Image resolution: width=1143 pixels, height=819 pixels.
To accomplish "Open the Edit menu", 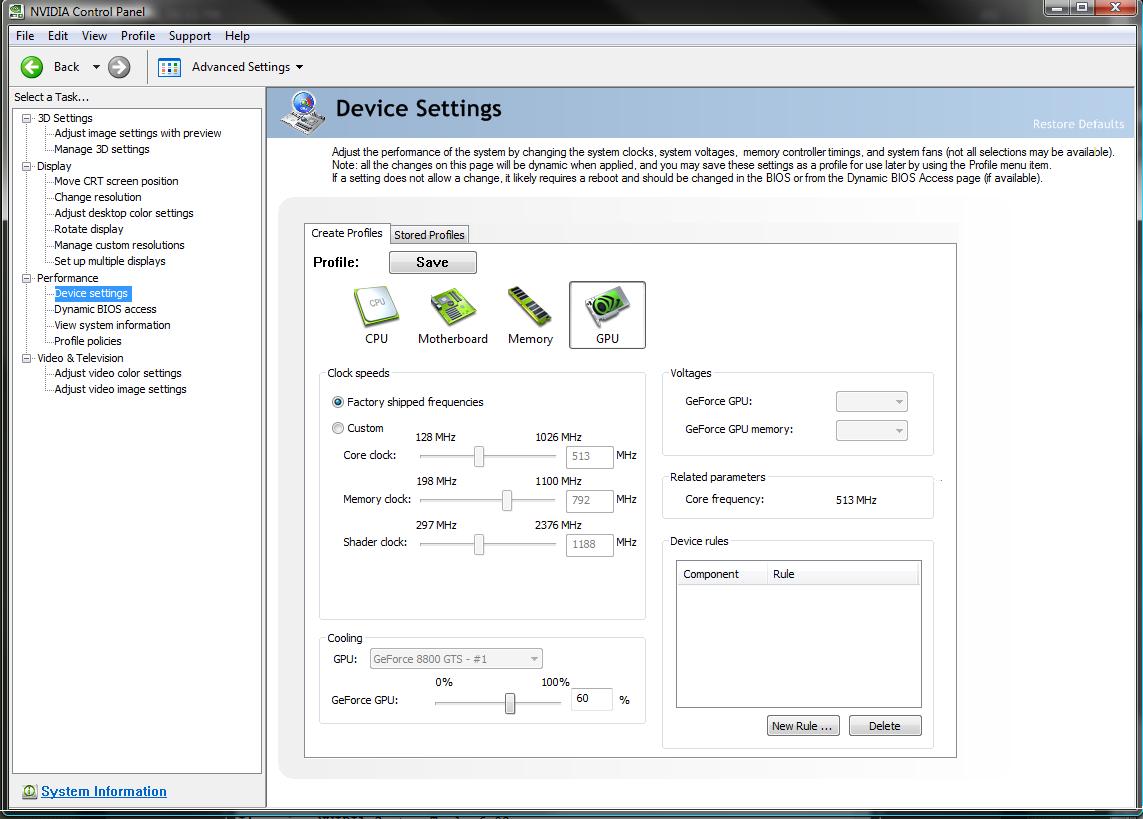I will [x=58, y=36].
